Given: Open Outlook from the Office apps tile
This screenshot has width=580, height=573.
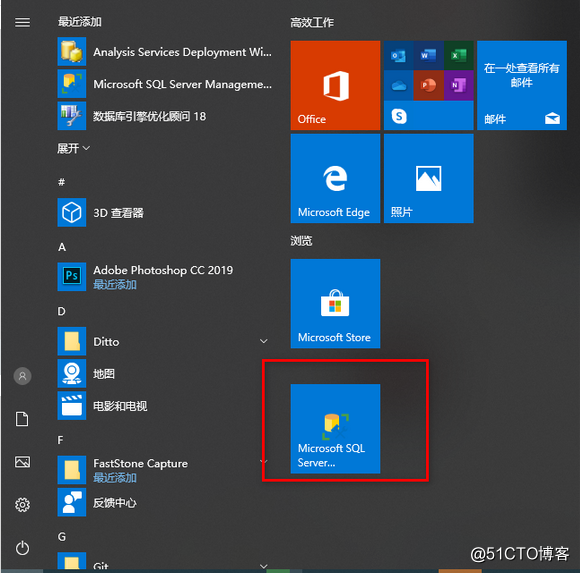Looking at the screenshot, I should [398, 56].
